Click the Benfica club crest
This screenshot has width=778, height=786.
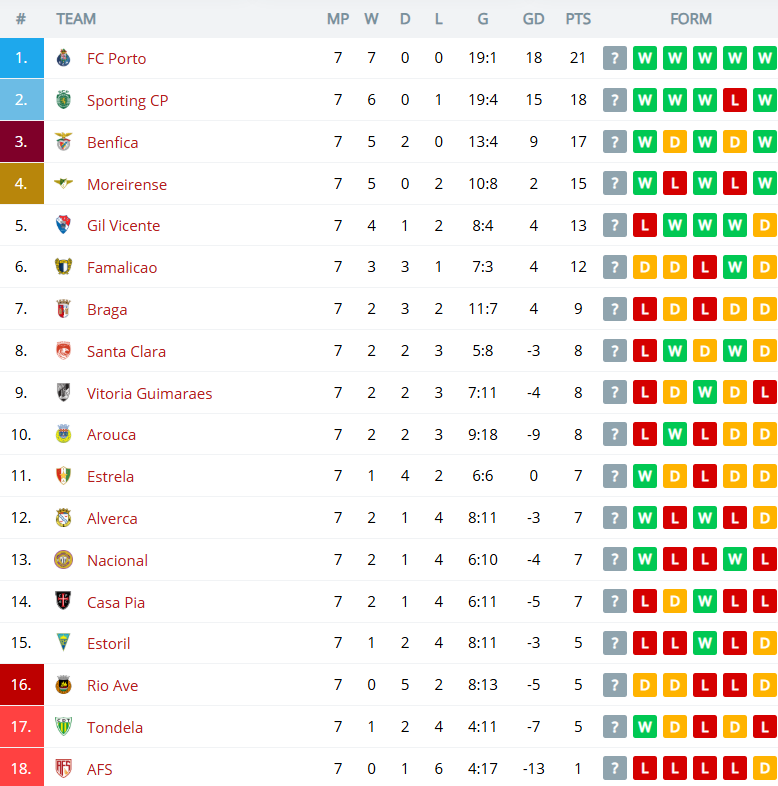(x=64, y=142)
